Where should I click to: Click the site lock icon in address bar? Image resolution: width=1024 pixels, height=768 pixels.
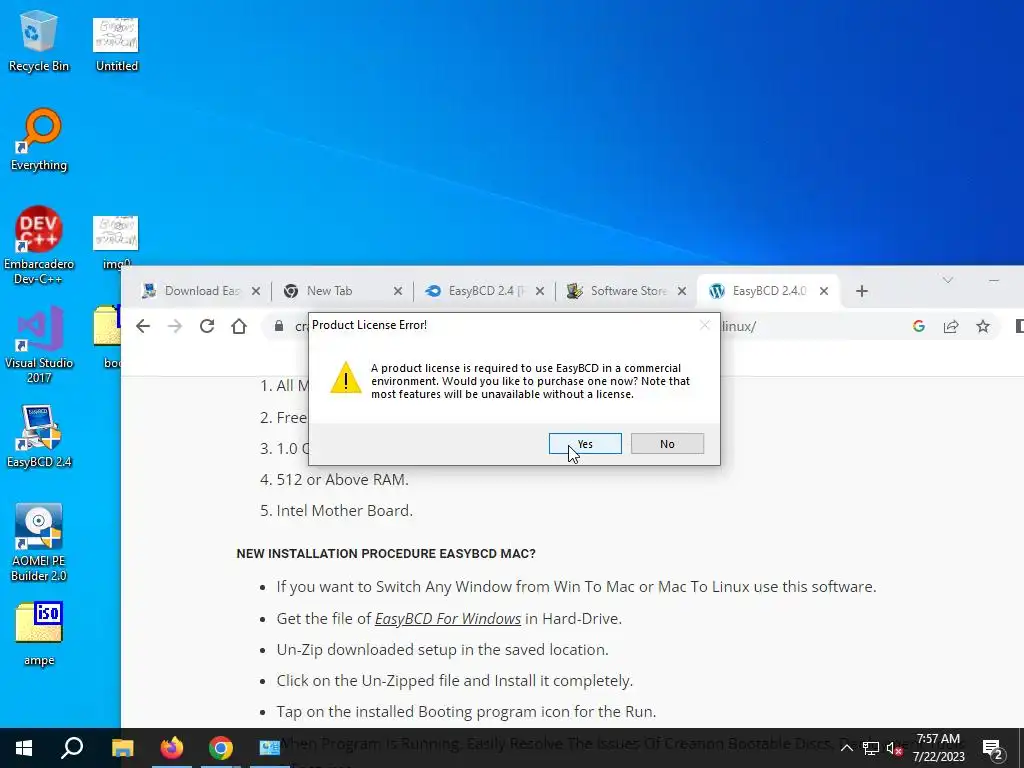click(279, 326)
